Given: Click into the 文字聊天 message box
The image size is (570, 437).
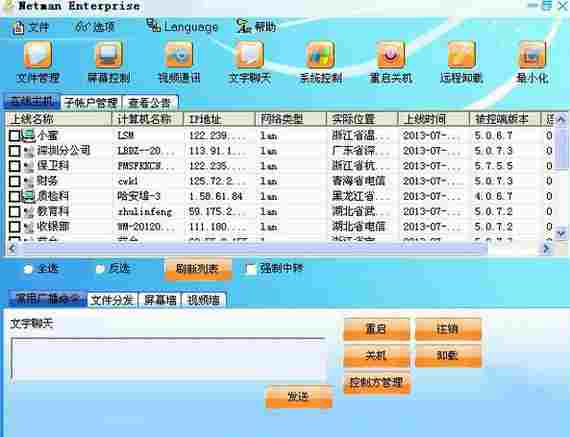Looking at the screenshot, I should coord(168,360).
